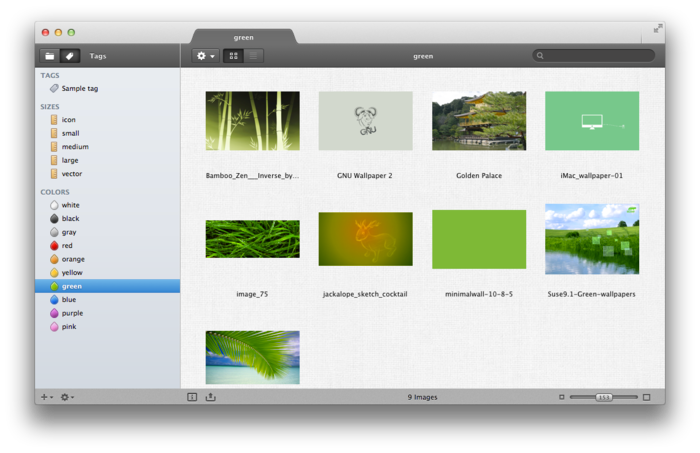
Task: Switch to grid thumbnail view
Action: click(x=233, y=56)
